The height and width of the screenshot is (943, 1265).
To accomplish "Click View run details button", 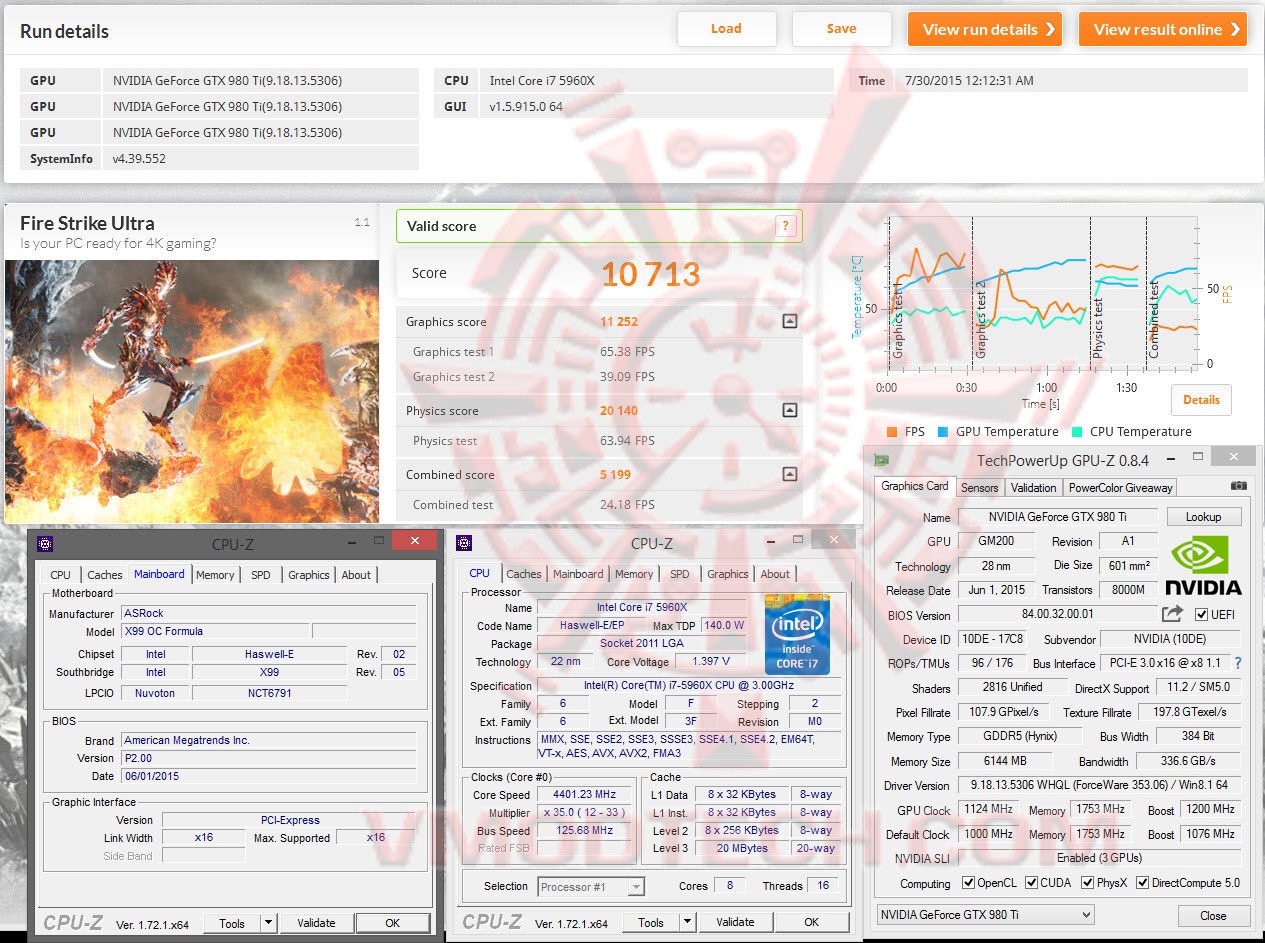I will pos(984,29).
